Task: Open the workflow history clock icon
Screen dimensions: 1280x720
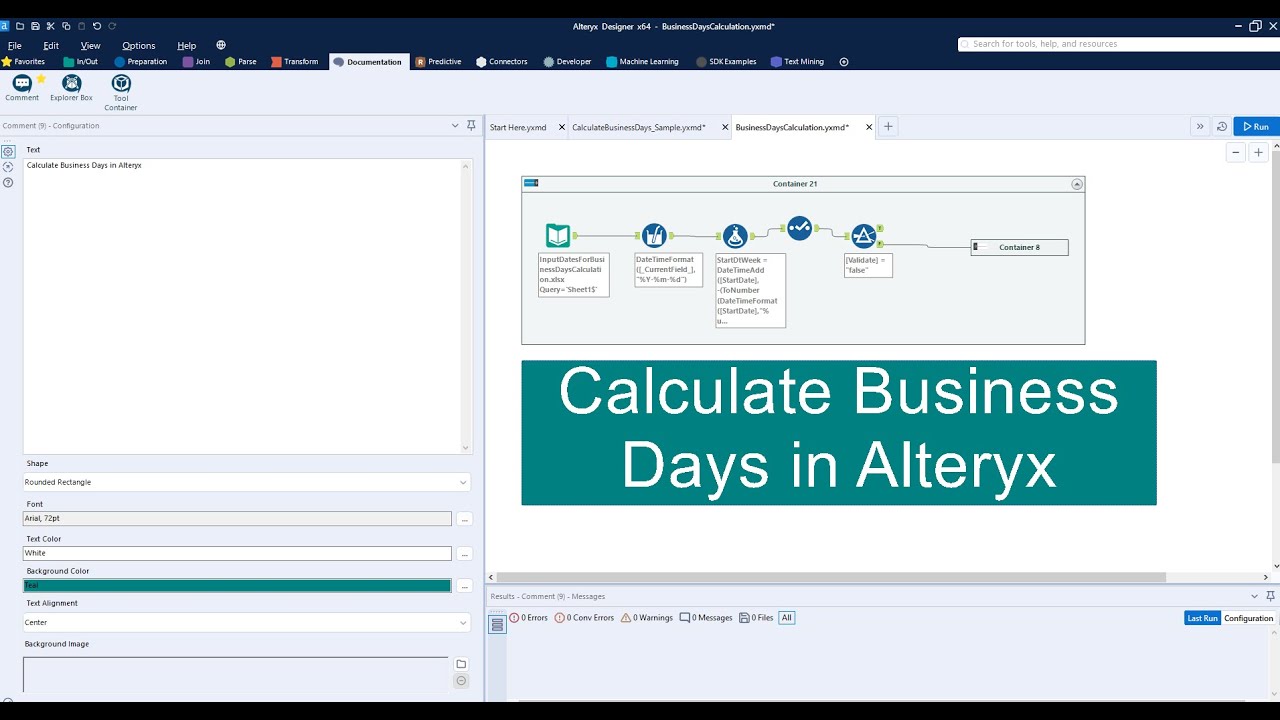Action: click(x=1221, y=127)
